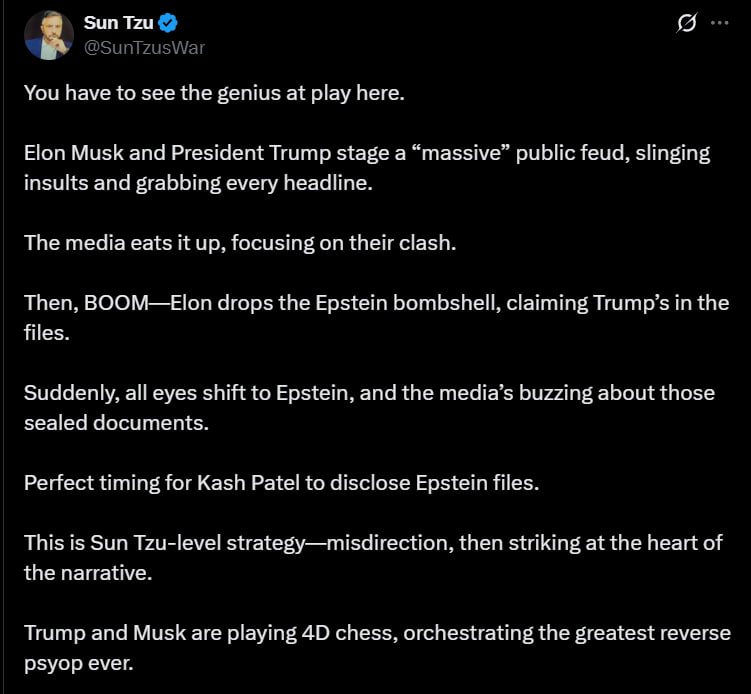Image resolution: width=751 pixels, height=694 pixels.
Task: Open the @SunTzusWar handle link
Action: 144,47
